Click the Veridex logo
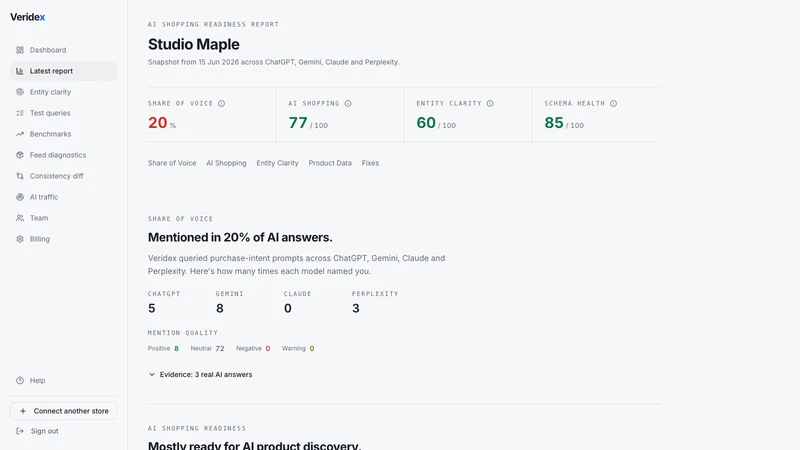 28,17
